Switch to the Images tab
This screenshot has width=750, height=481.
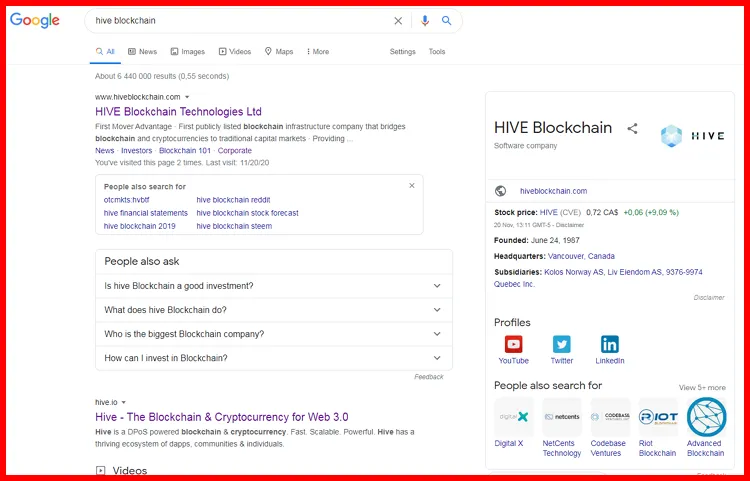tap(188, 52)
